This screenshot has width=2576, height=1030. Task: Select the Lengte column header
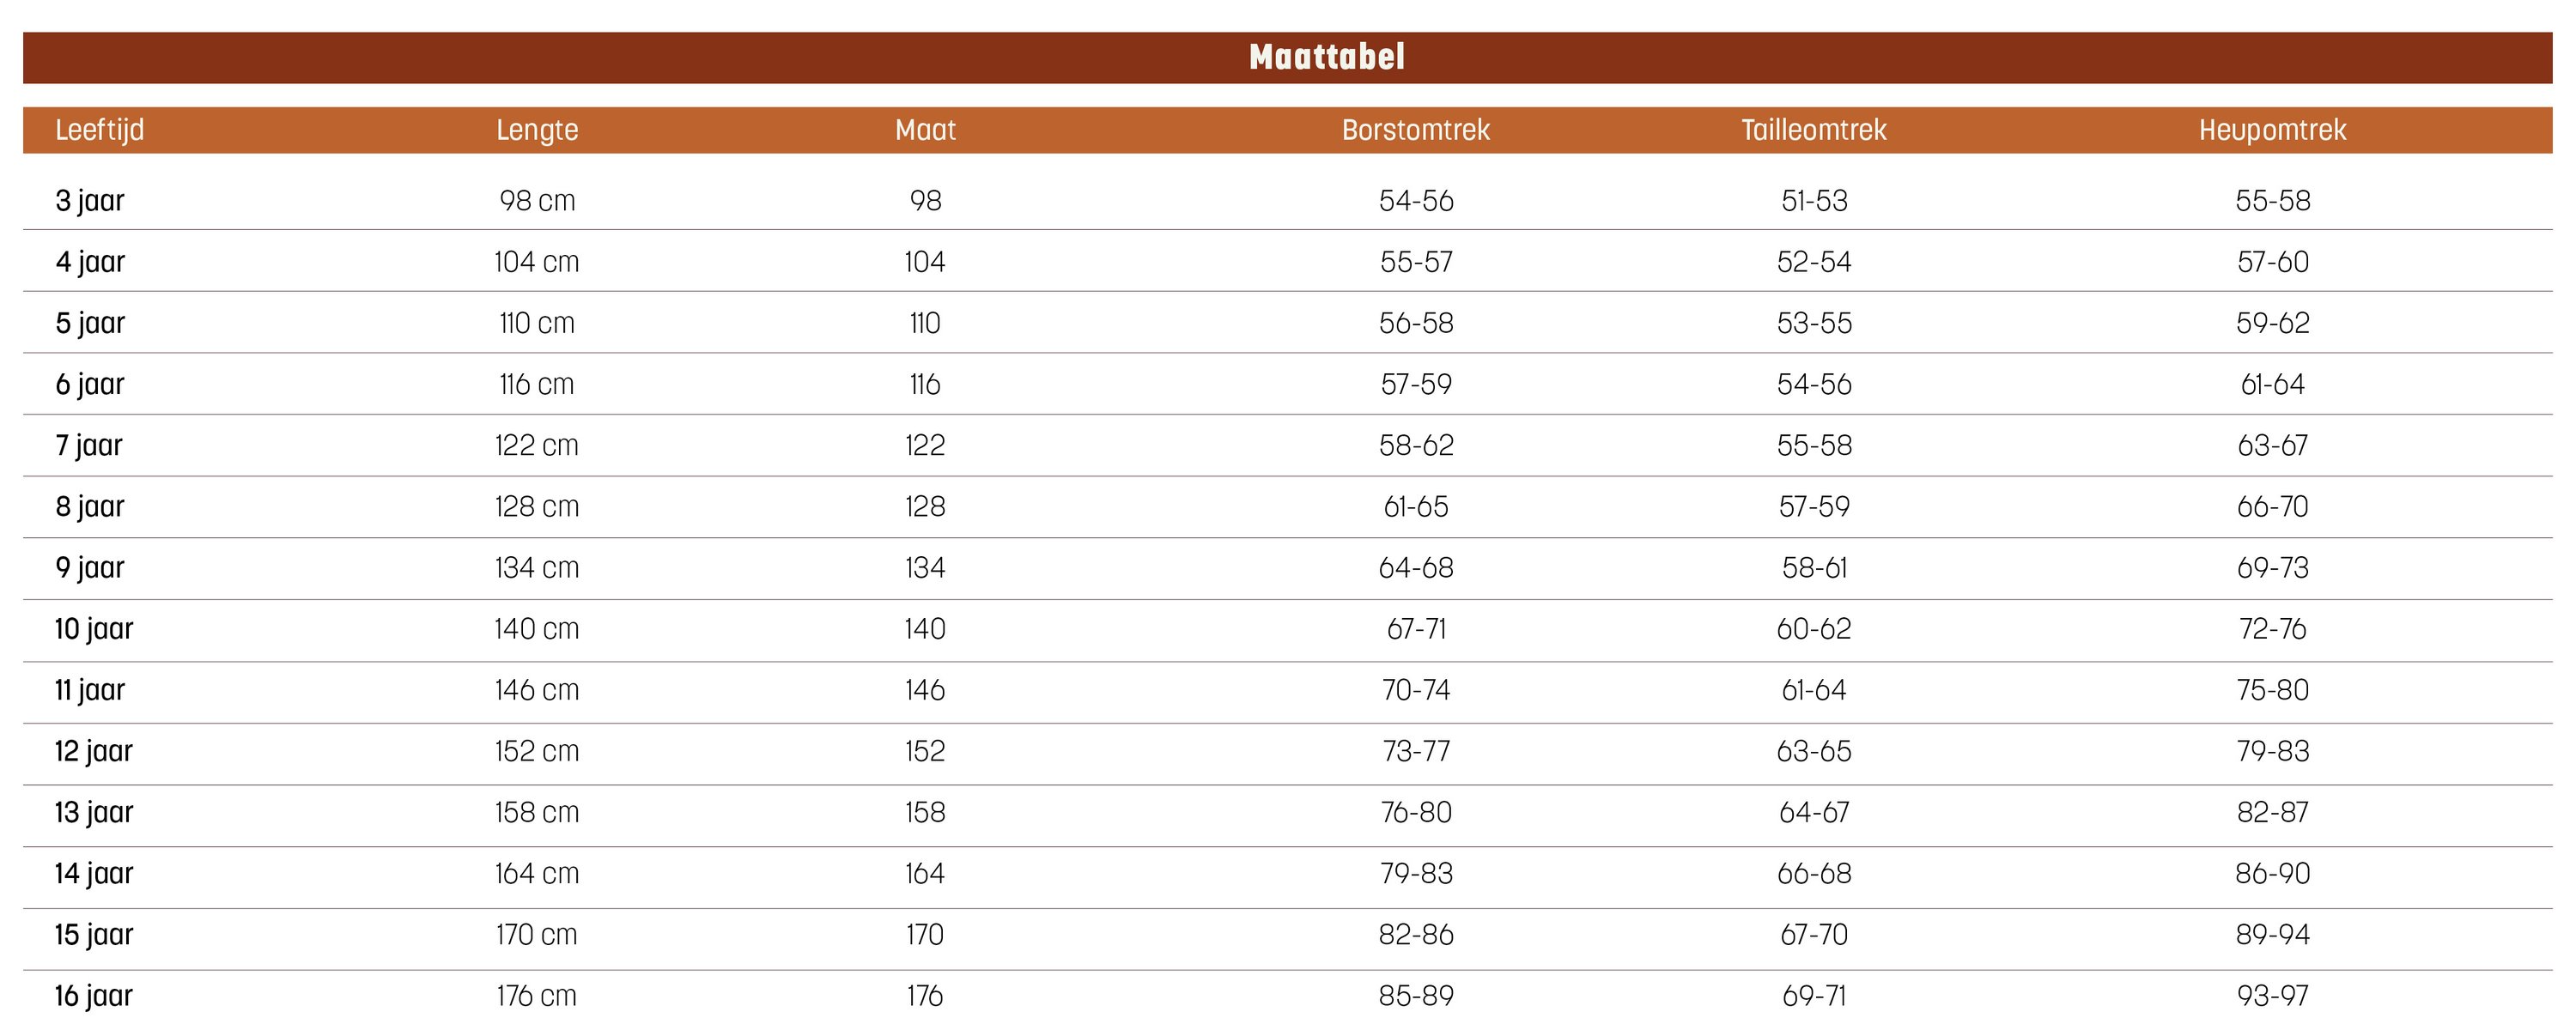pyautogui.click(x=537, y=130)
